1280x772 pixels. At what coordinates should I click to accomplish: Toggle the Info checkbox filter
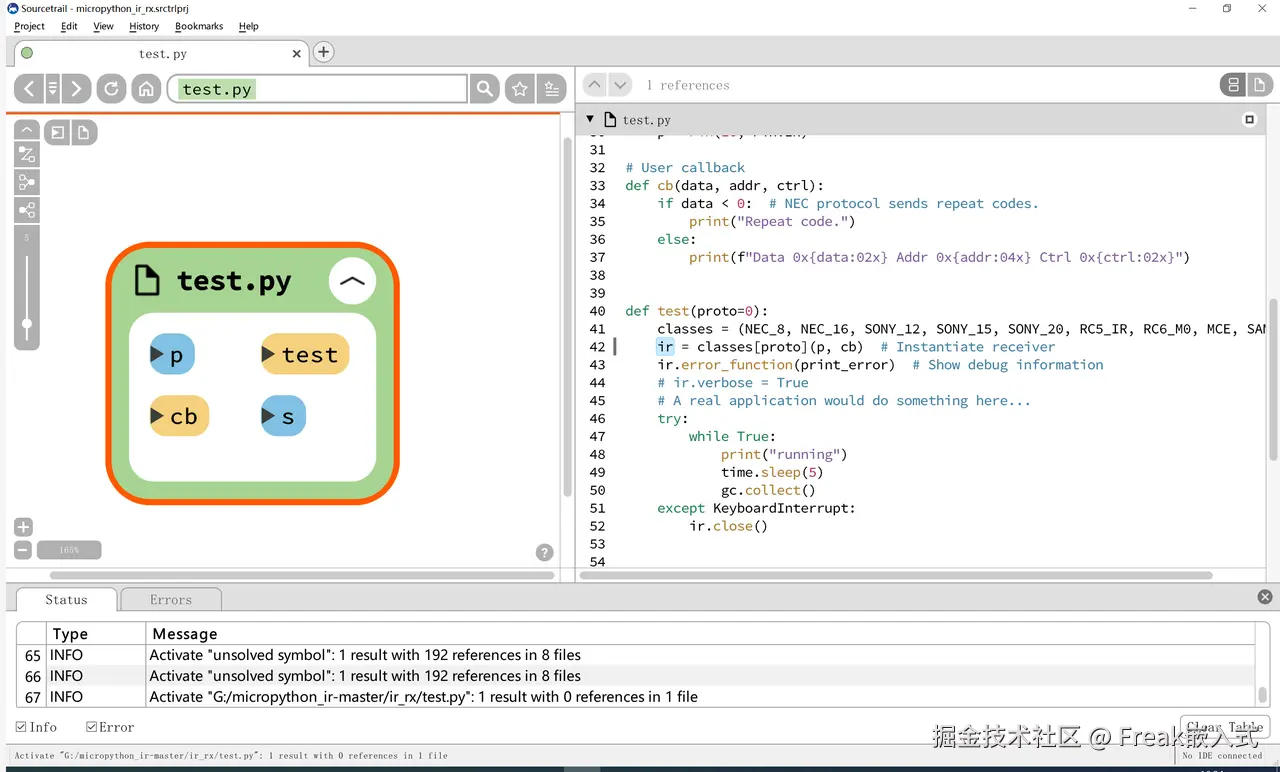coord(21,727)
